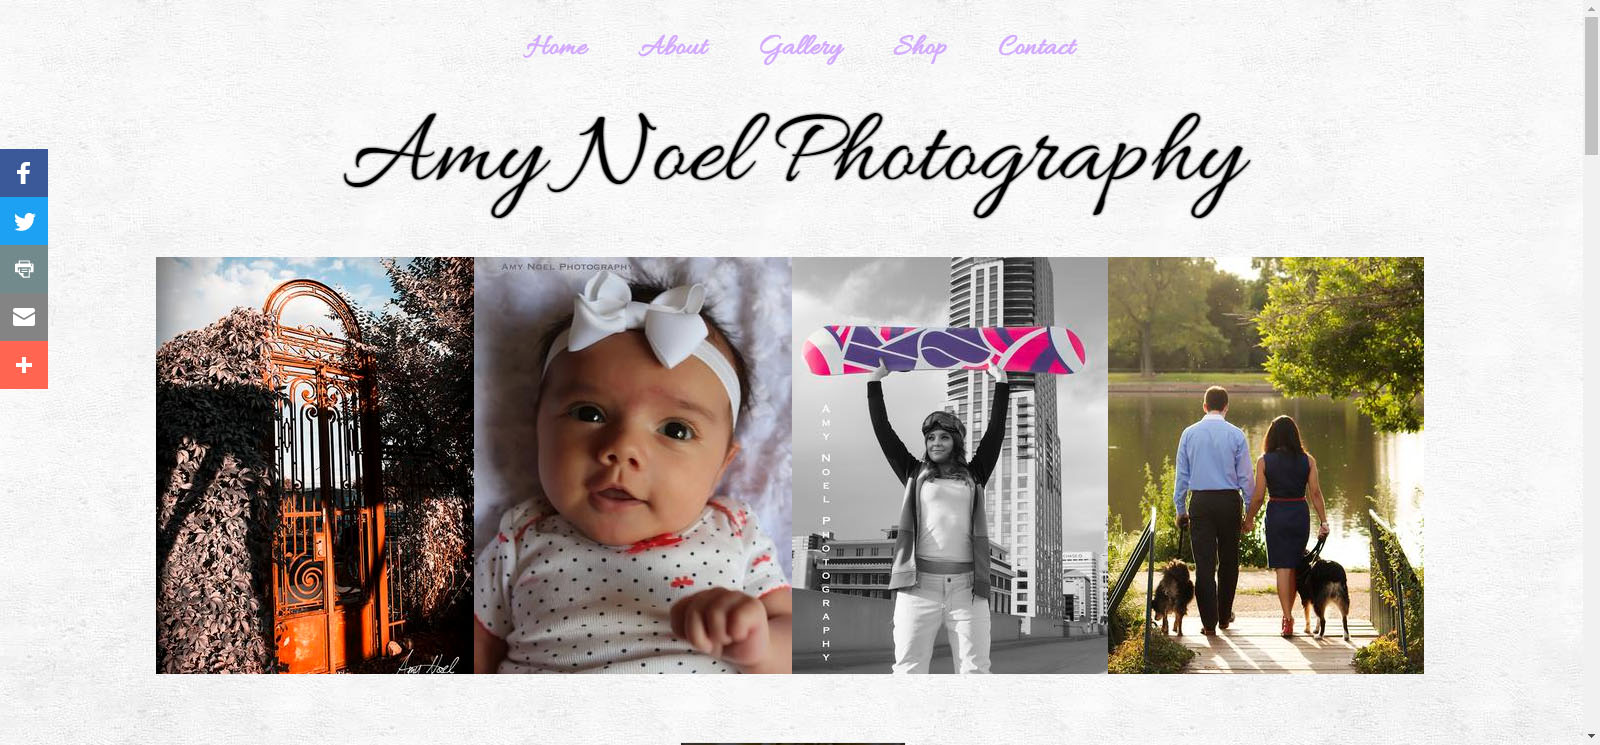Click the print icon in sidebar
Image resolution: width=1600 pixels, height=745 pixels.
[24, 269]
